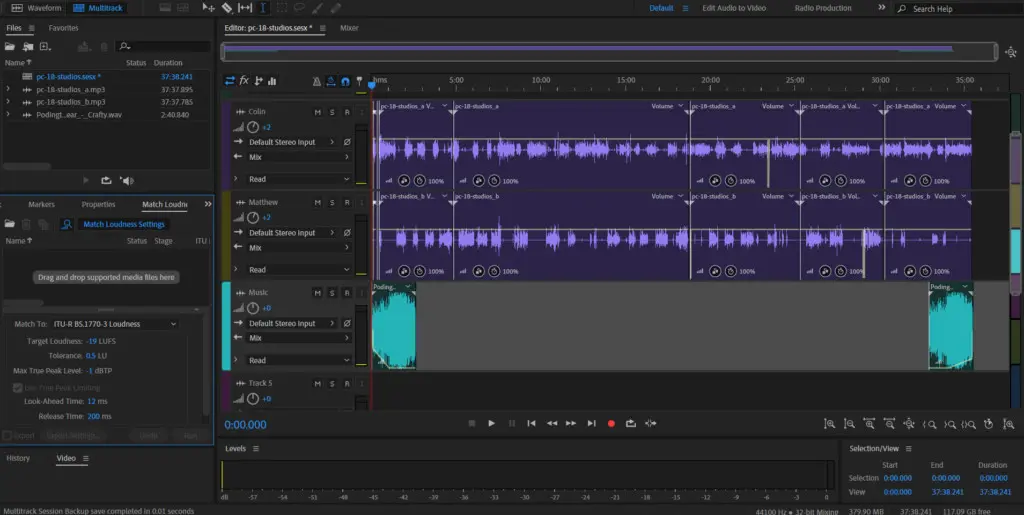Viewport: 1024px width, 515px height.
Task: Toggle the fx effects view in editor
Action: point(244,81)
